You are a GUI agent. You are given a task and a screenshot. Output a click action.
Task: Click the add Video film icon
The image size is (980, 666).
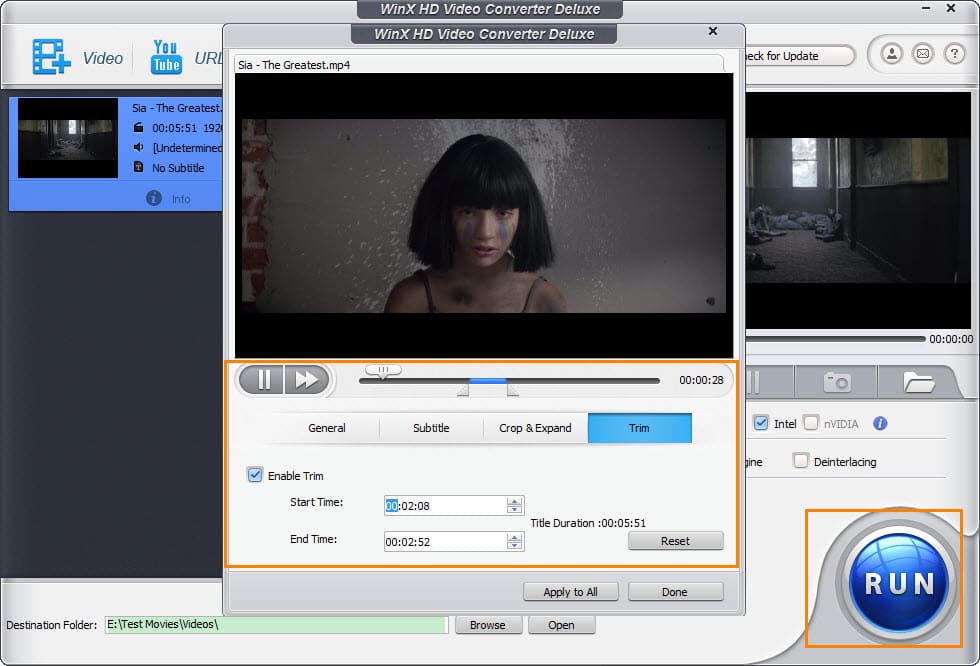[51, 57]
